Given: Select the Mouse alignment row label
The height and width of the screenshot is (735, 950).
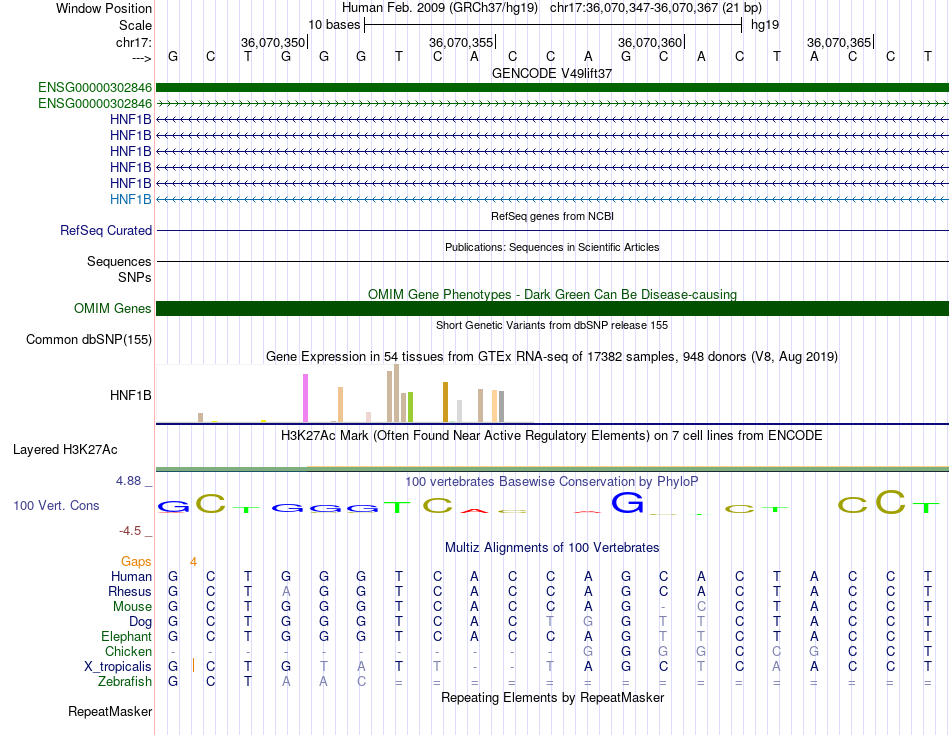Looking at the screenshot, I should click(x=132, y=607).
